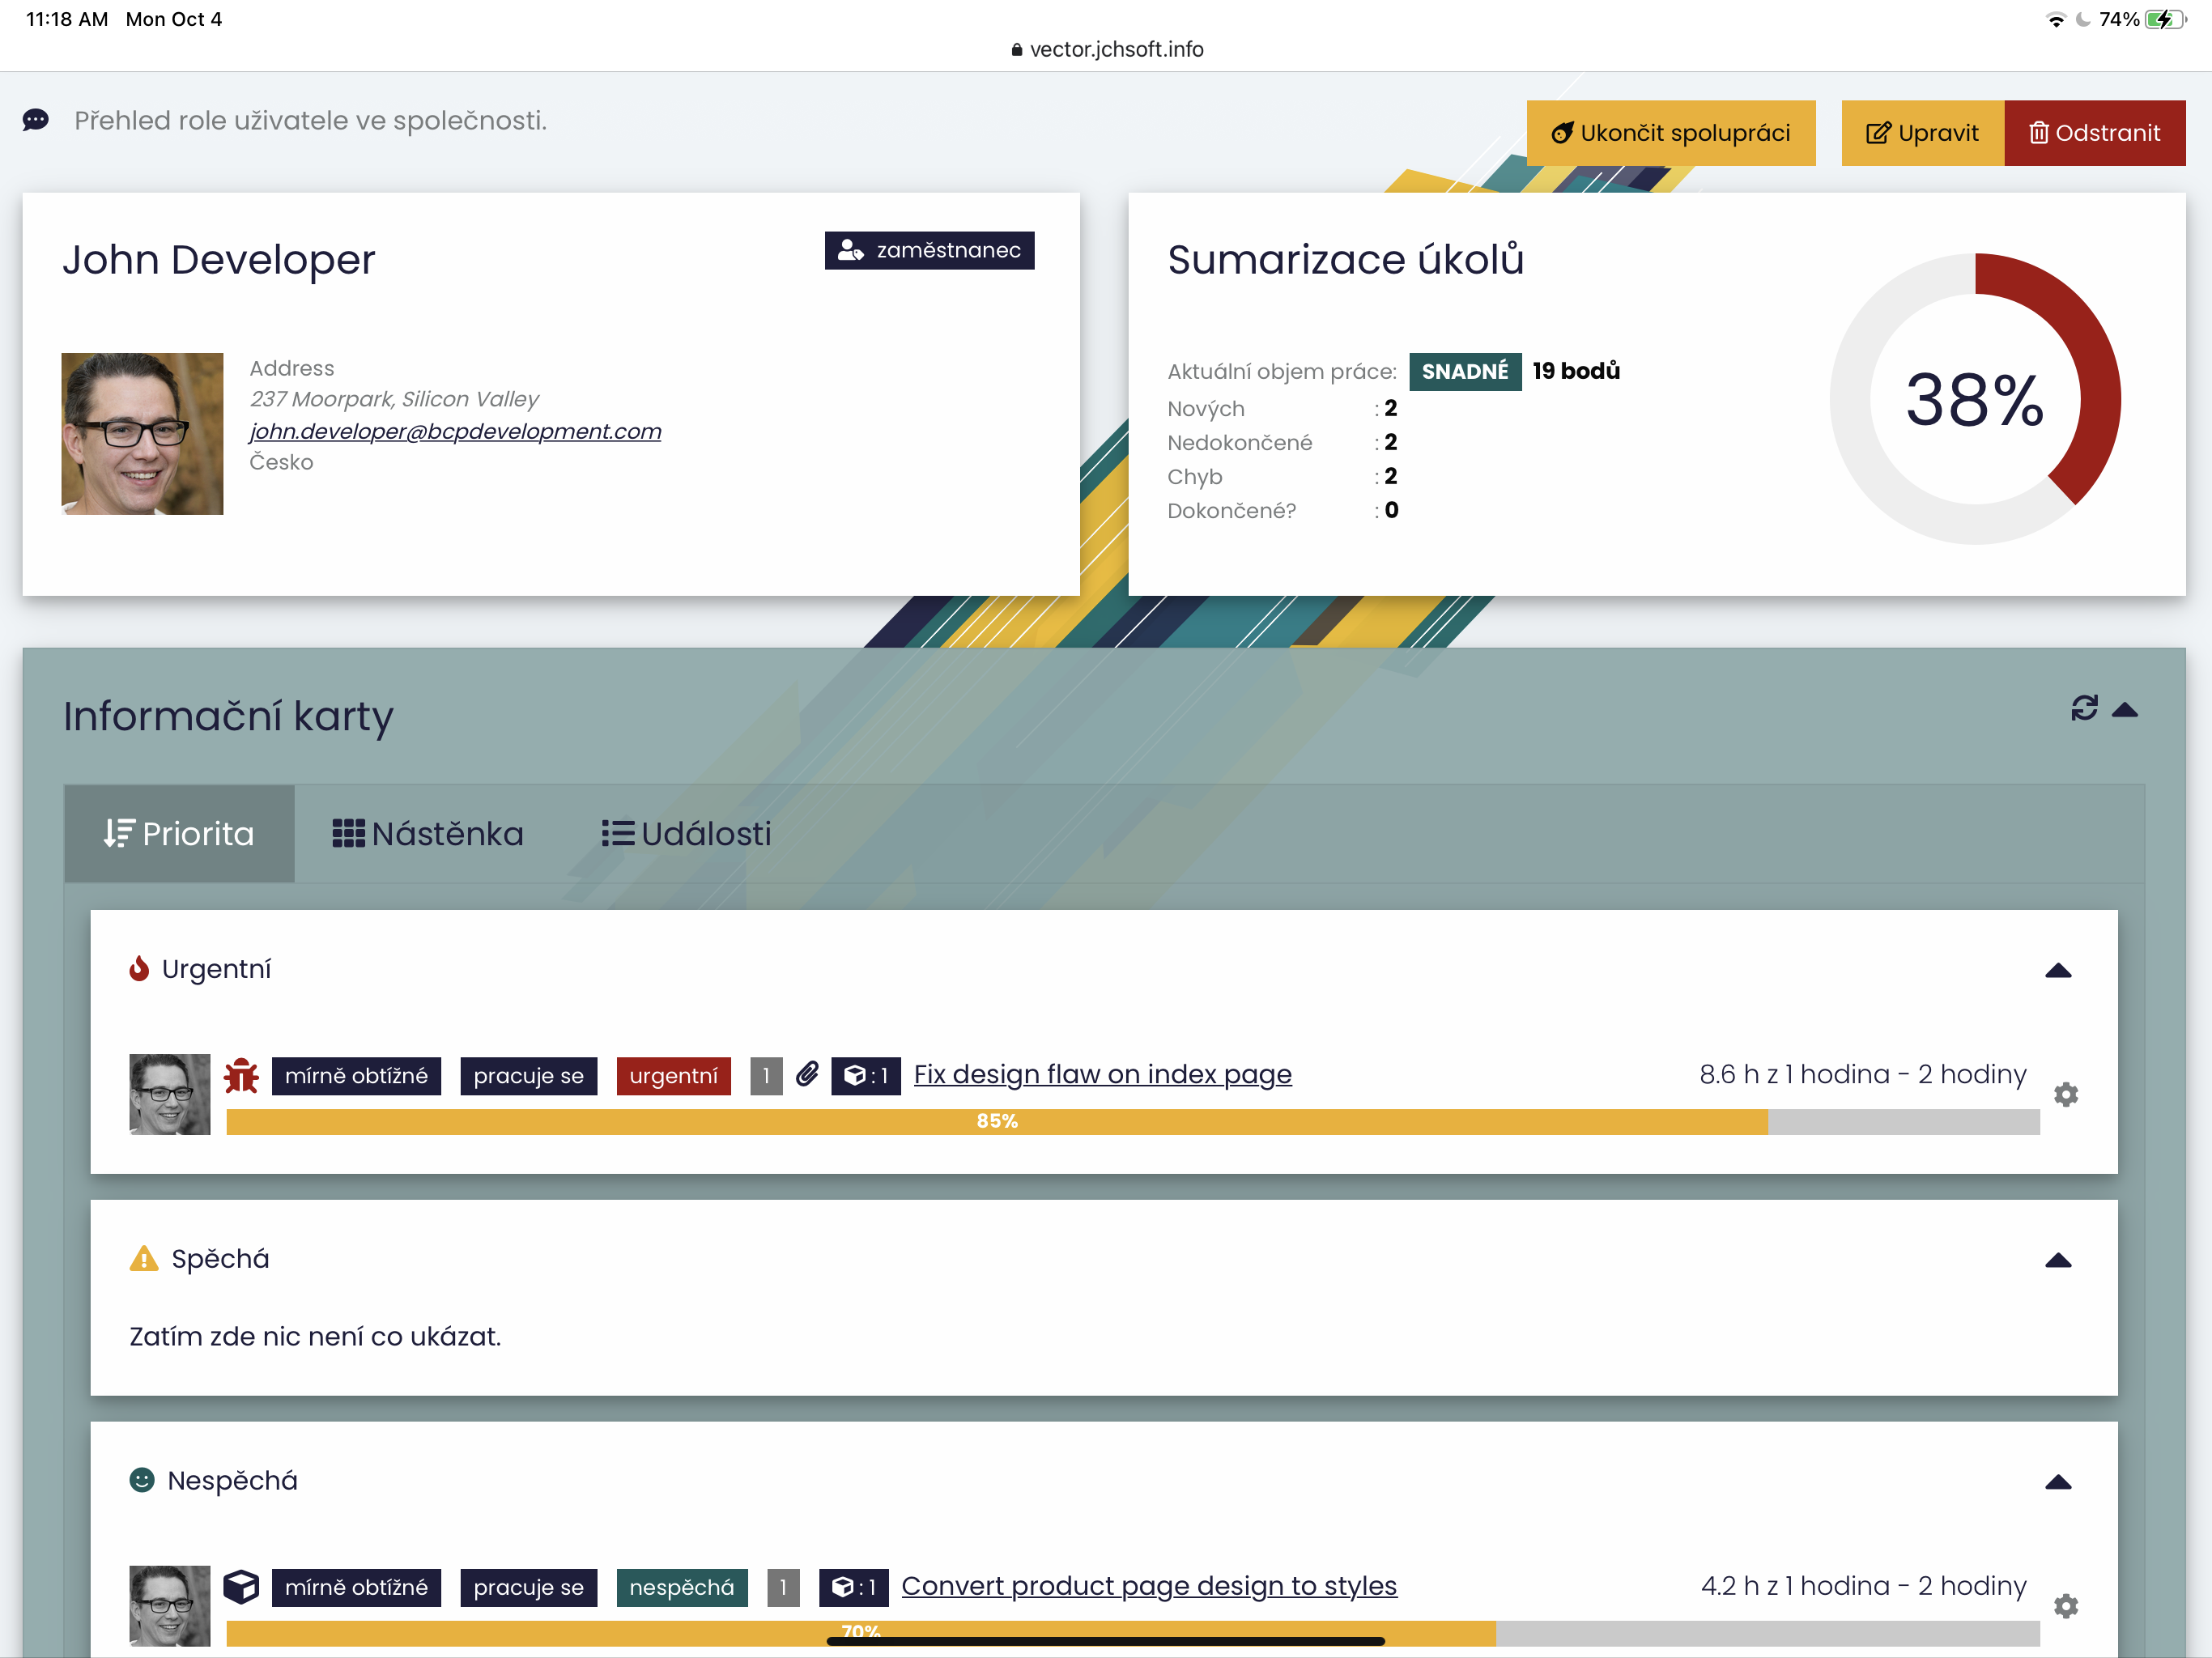
Task: Switch to the Události tab
Action: pos(686,833)
